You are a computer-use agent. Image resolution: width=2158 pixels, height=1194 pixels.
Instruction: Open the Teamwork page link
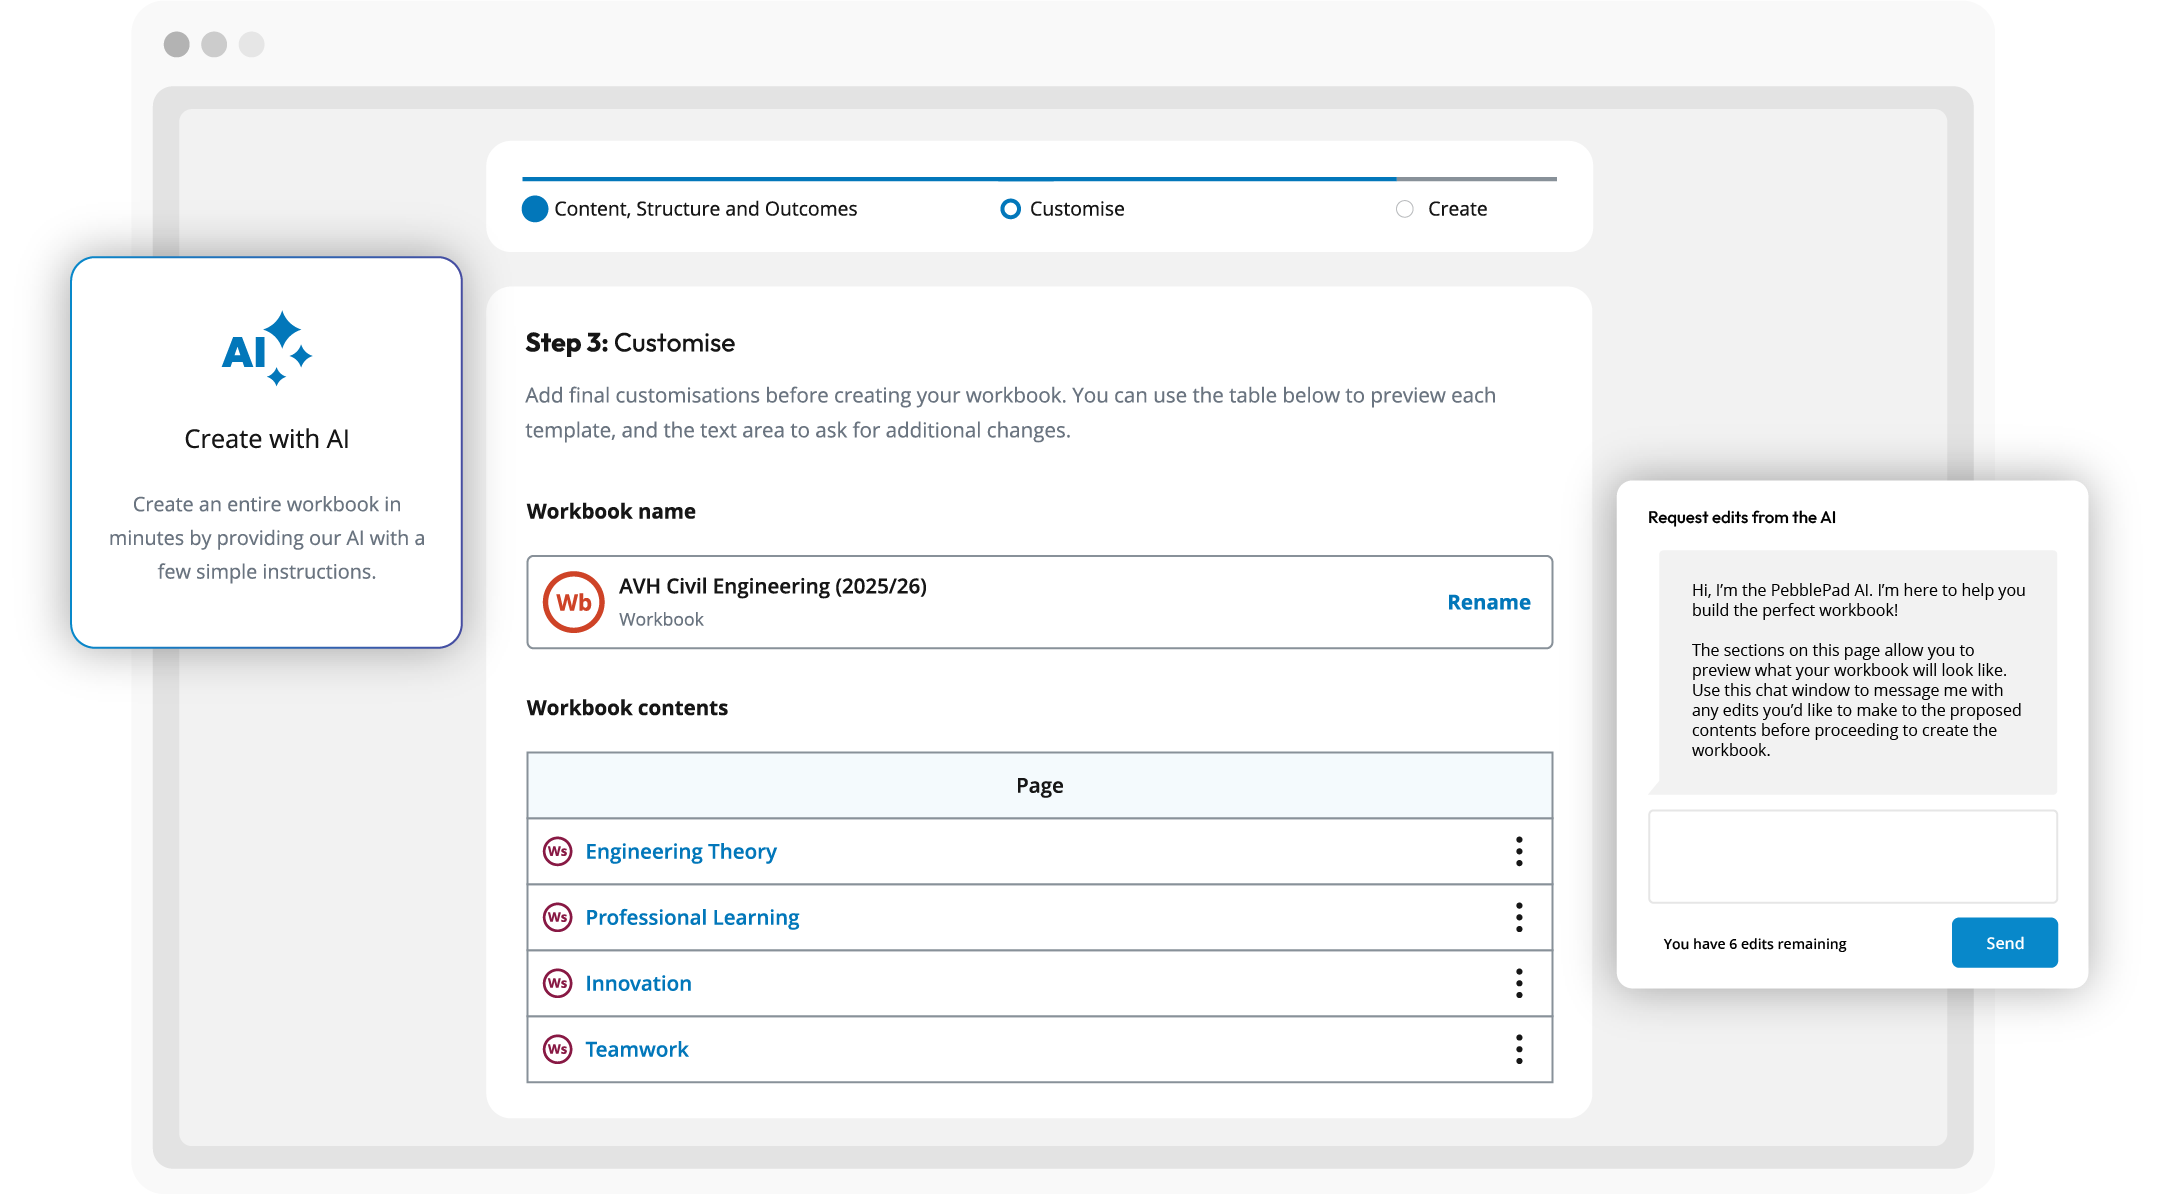(x=637, y=1049)
